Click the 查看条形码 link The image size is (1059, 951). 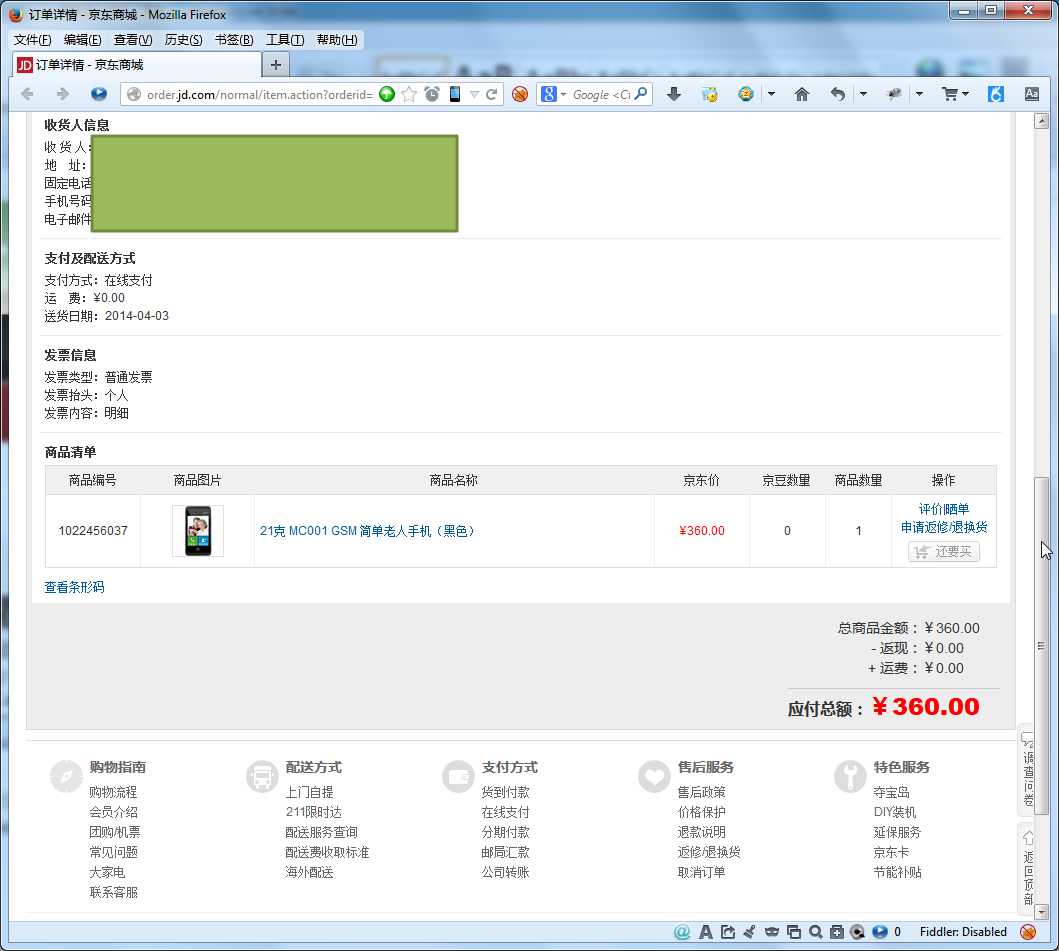click(74, 588)
